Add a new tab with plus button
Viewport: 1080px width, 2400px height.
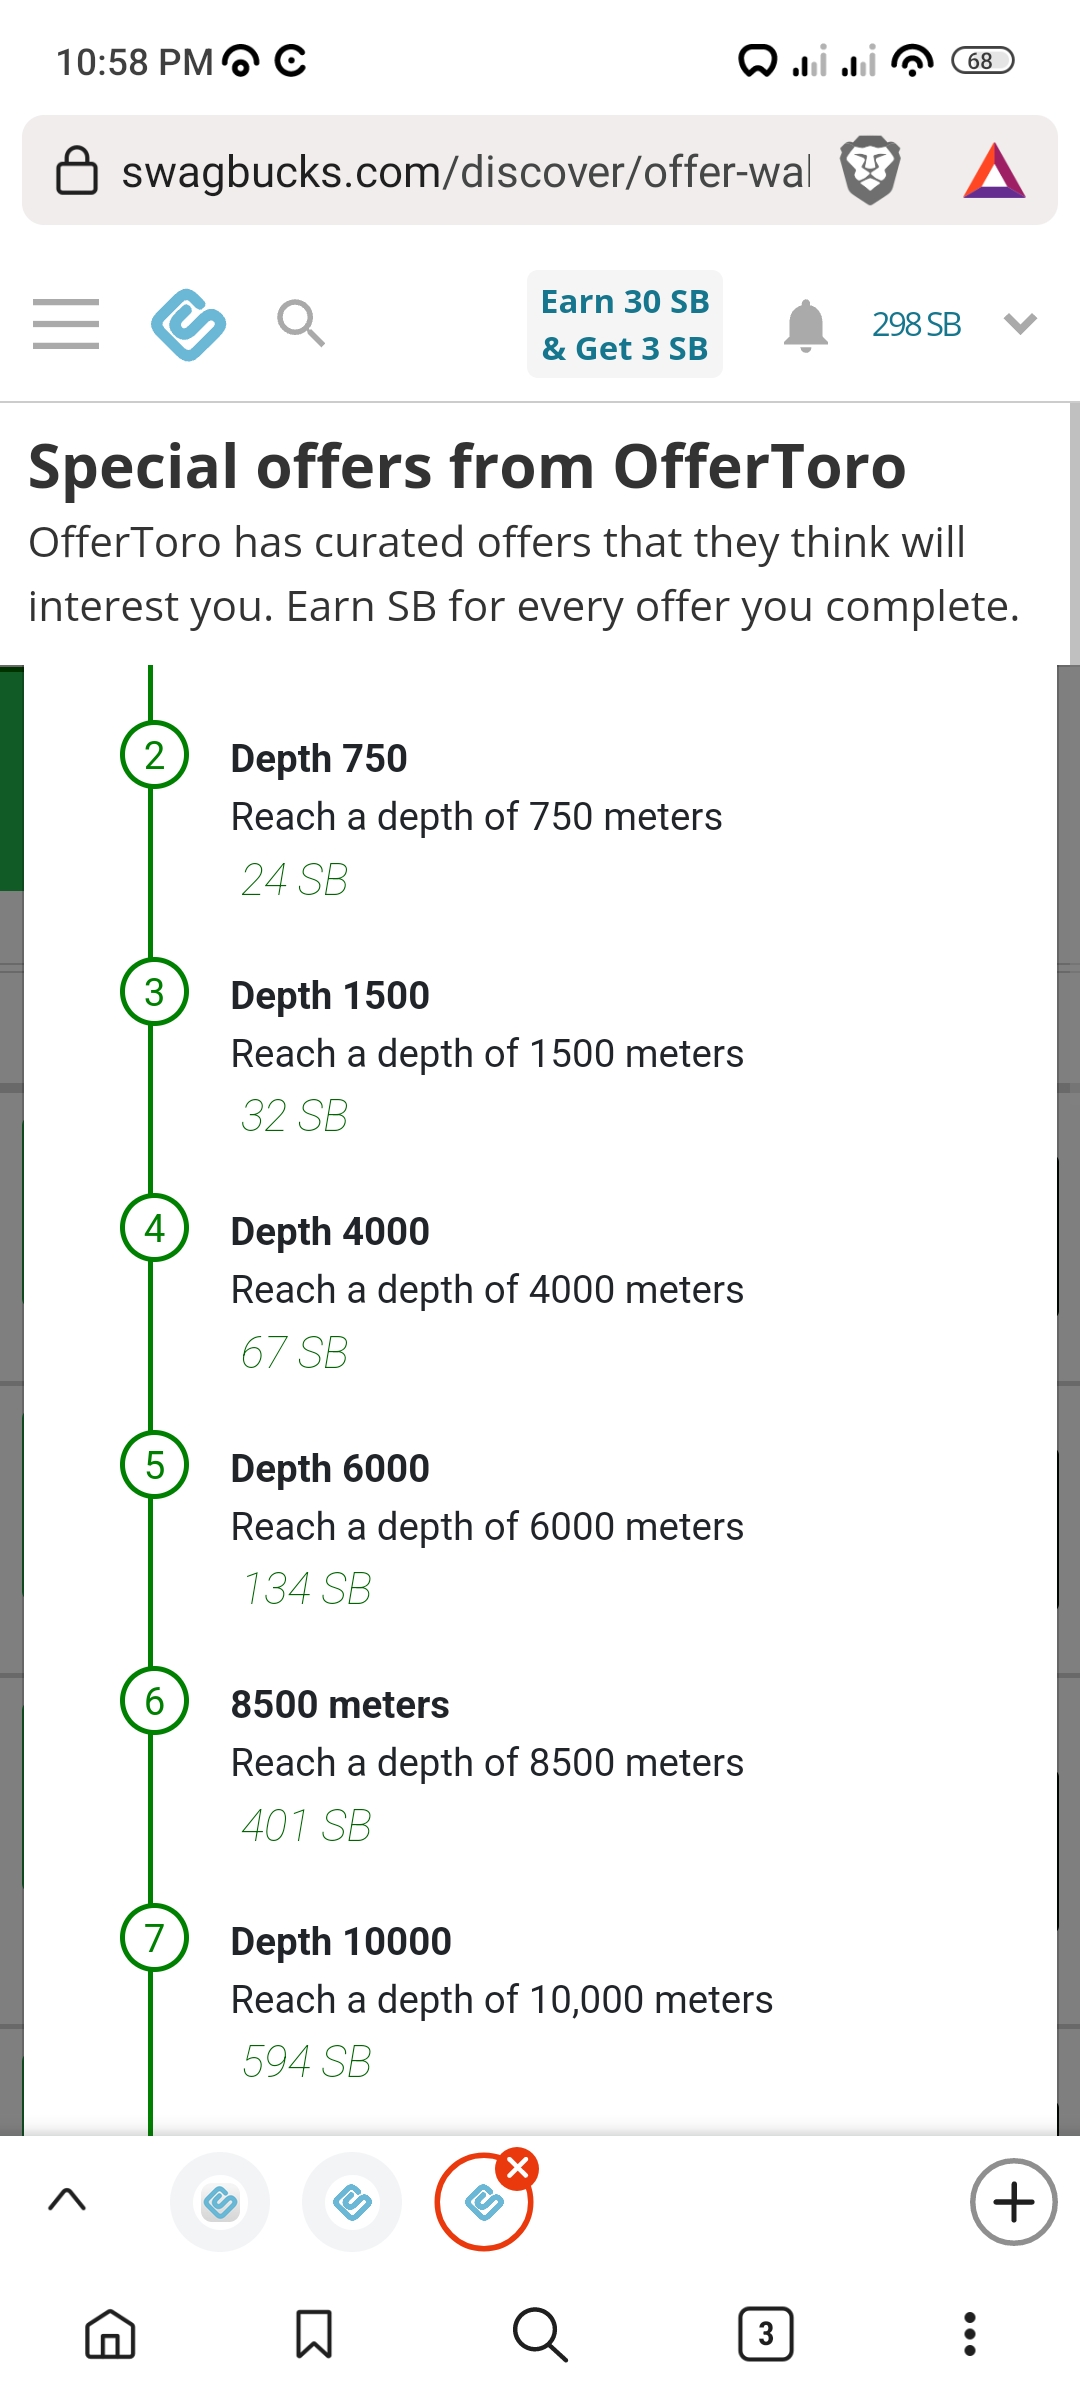(x=1014, y=2202)
